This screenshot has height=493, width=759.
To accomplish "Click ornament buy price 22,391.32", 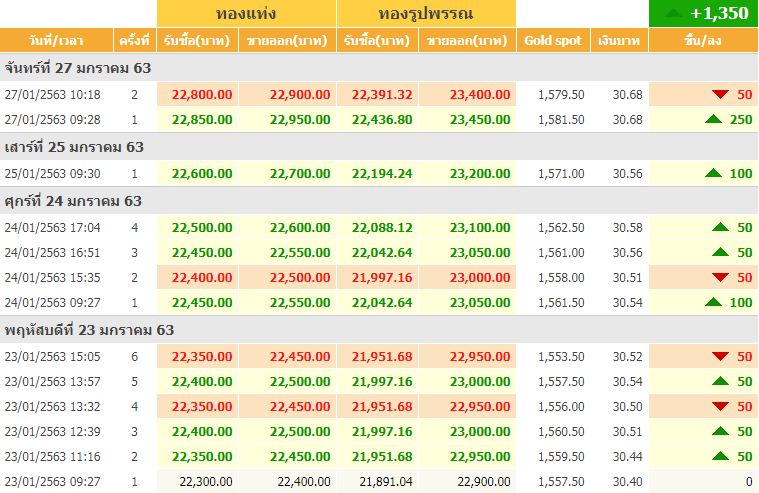I will click(x=382, y=94).
